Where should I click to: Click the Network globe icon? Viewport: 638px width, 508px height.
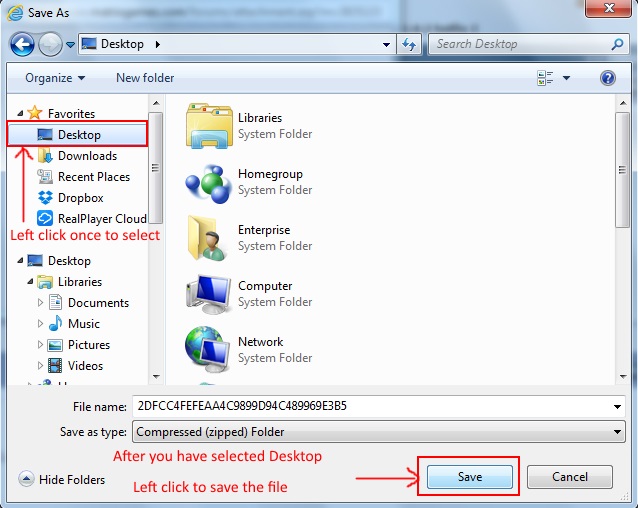(208, 349)
